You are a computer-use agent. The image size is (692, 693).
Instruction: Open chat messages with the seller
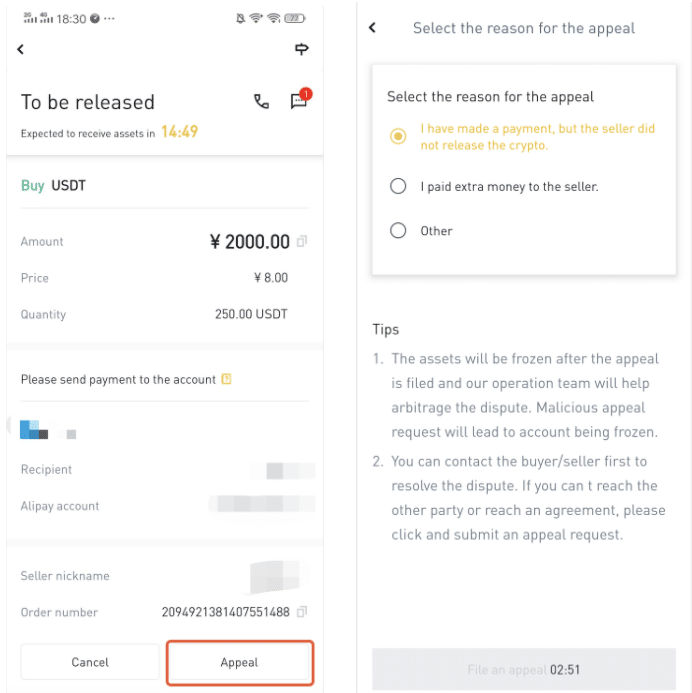(298, 101)
